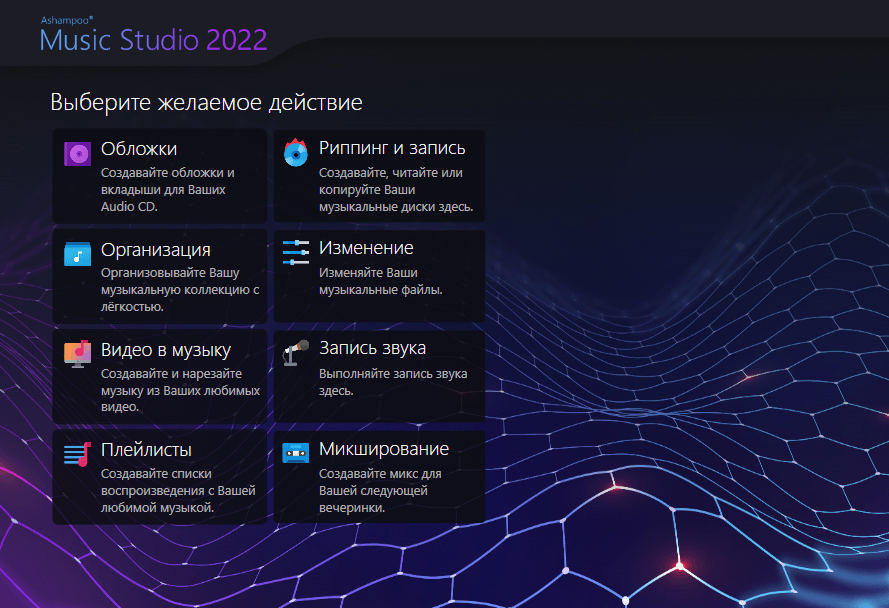889x608 pixels.
Task: Click the purple disc icon for Обложки
Action: pyautogui.click(x=78, y=154)
